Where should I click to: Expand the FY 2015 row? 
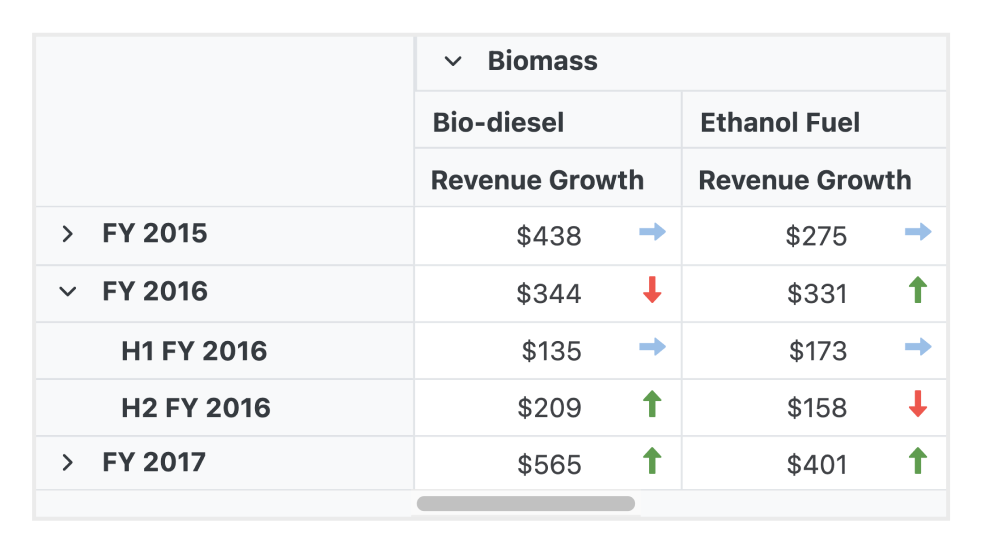[67, 234]
